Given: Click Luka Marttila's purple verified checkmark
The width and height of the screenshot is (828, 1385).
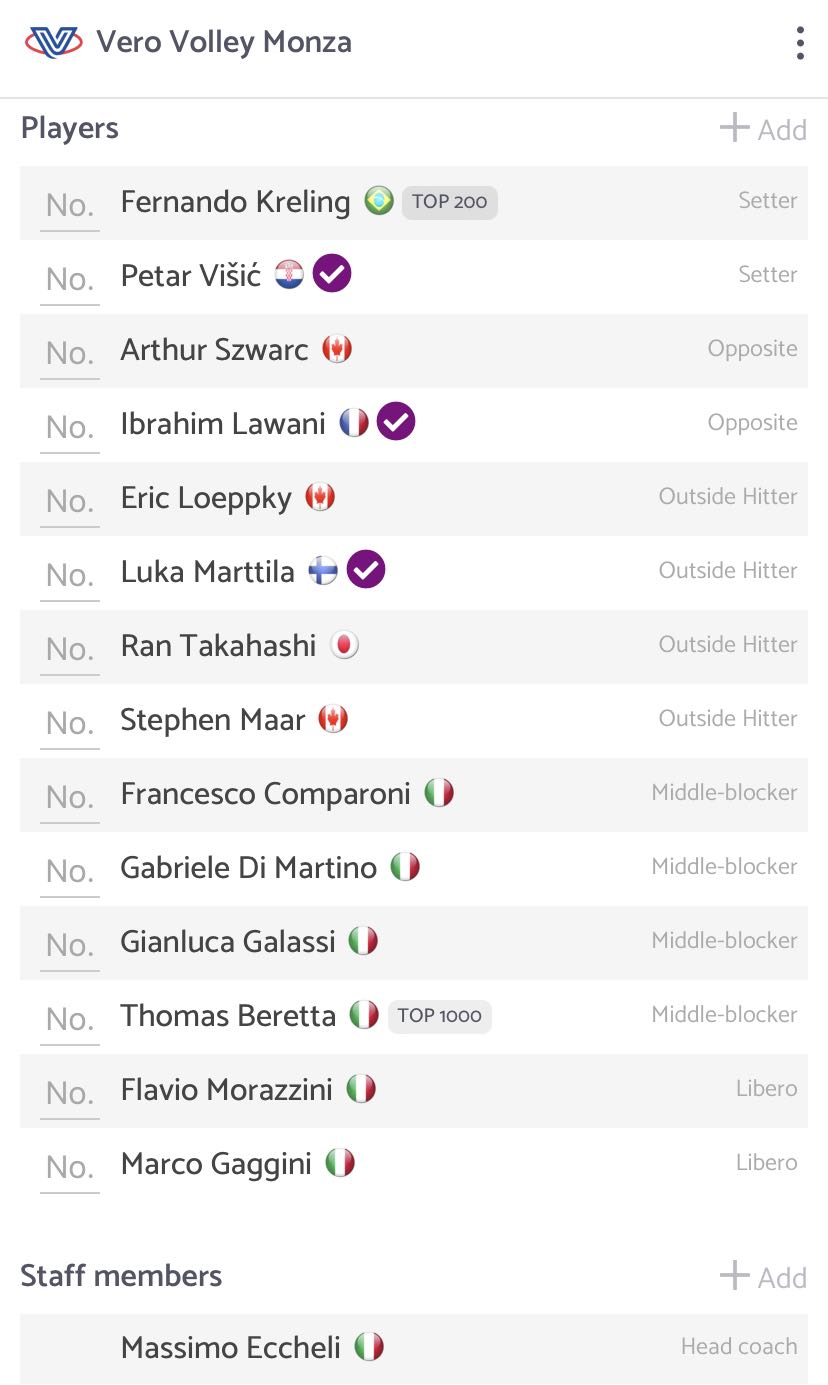Looking at the screenshot, I should coord(366,570).
